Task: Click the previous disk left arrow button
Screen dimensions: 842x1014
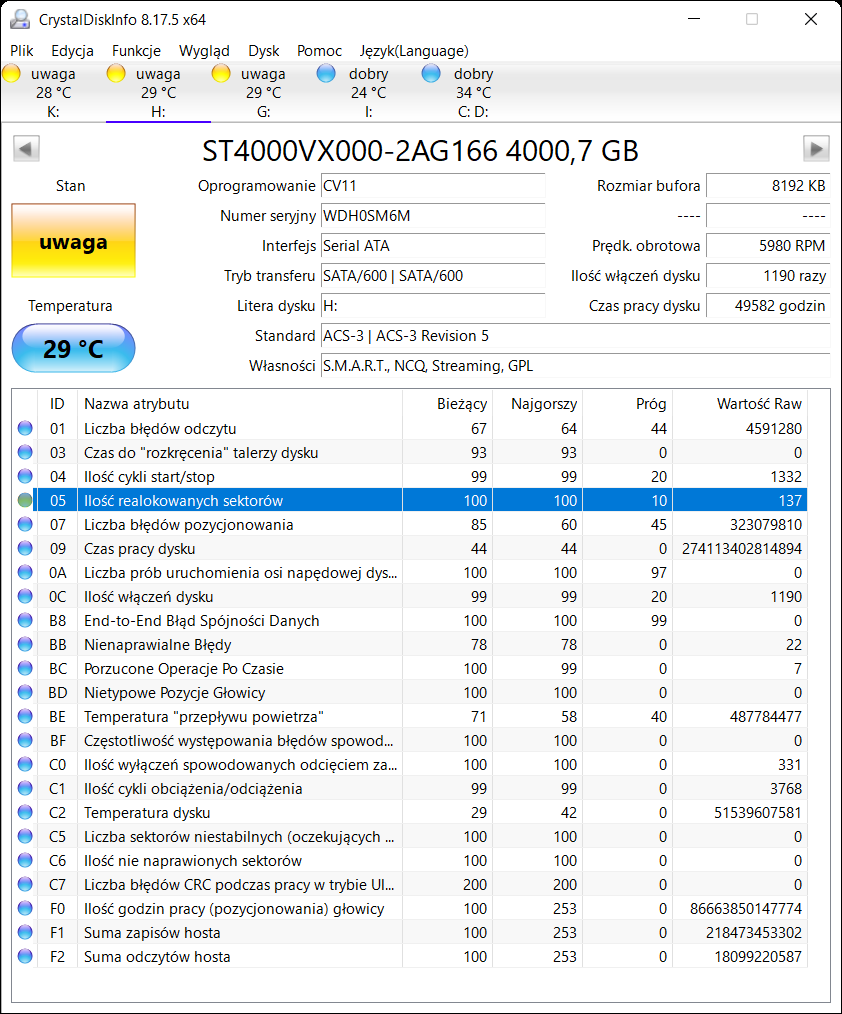Action: [x=26, y=149]
